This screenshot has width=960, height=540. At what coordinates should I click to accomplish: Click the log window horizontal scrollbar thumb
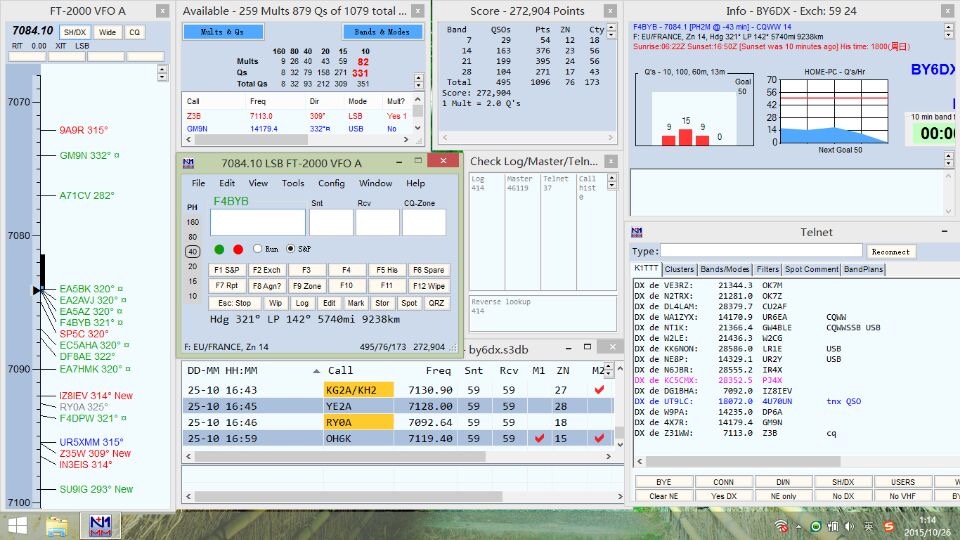[340, 456]
